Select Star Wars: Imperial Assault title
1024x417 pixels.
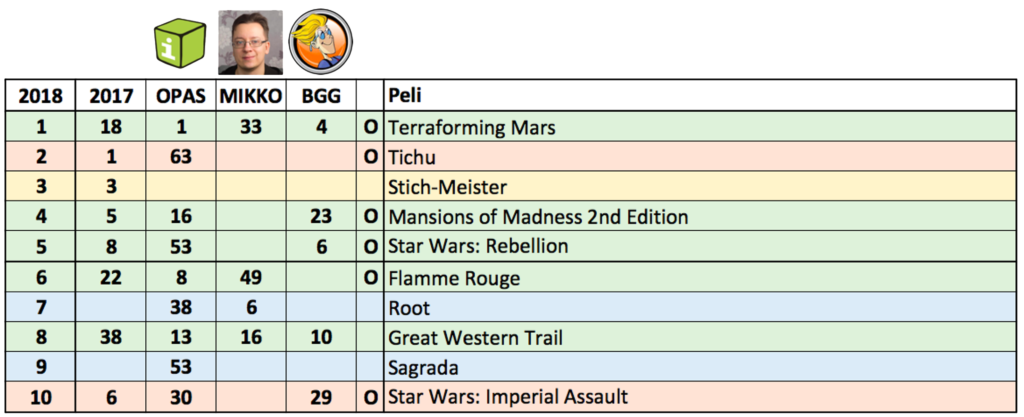coord(507,397)
